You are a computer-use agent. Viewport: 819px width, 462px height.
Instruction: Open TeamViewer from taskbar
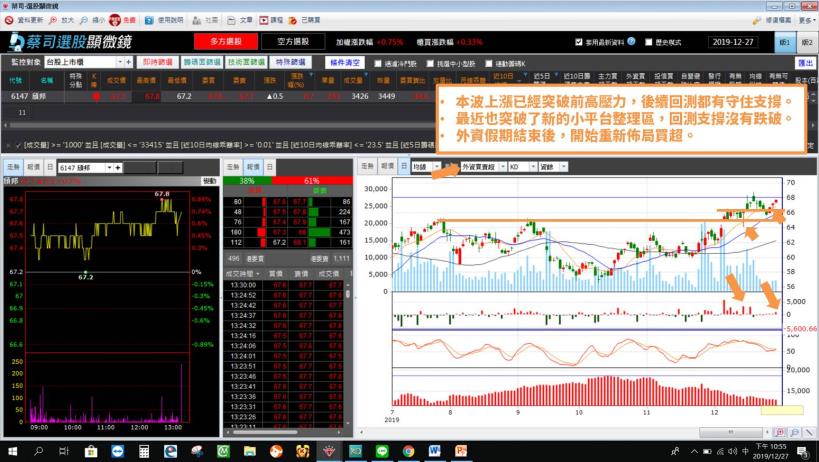[118, 451]
